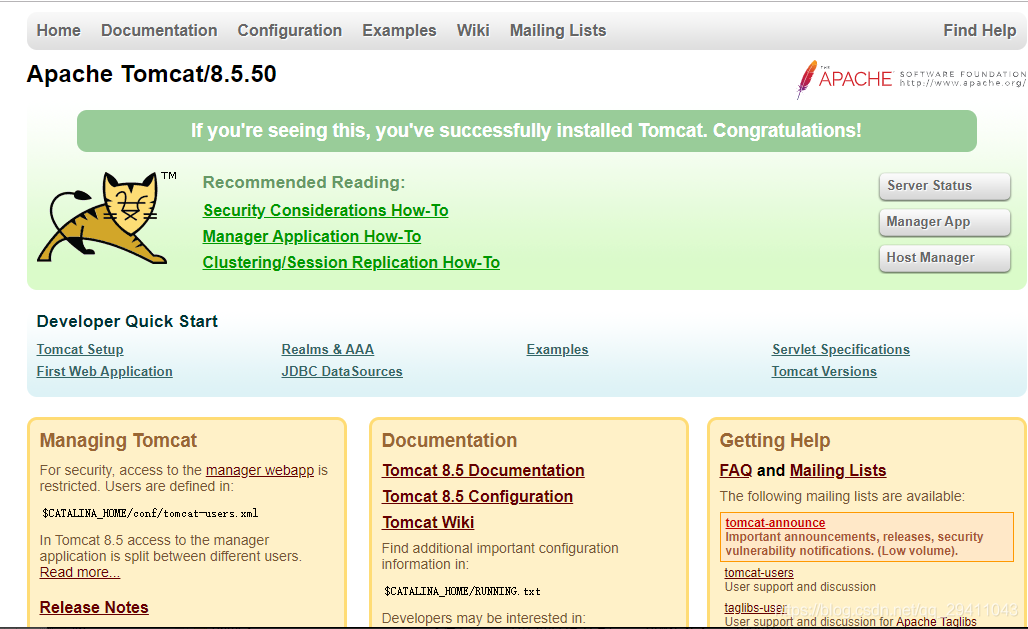Click the green congratulations banner text
The height and width of the screenshot is (629, 1028).
click(526, 131)
